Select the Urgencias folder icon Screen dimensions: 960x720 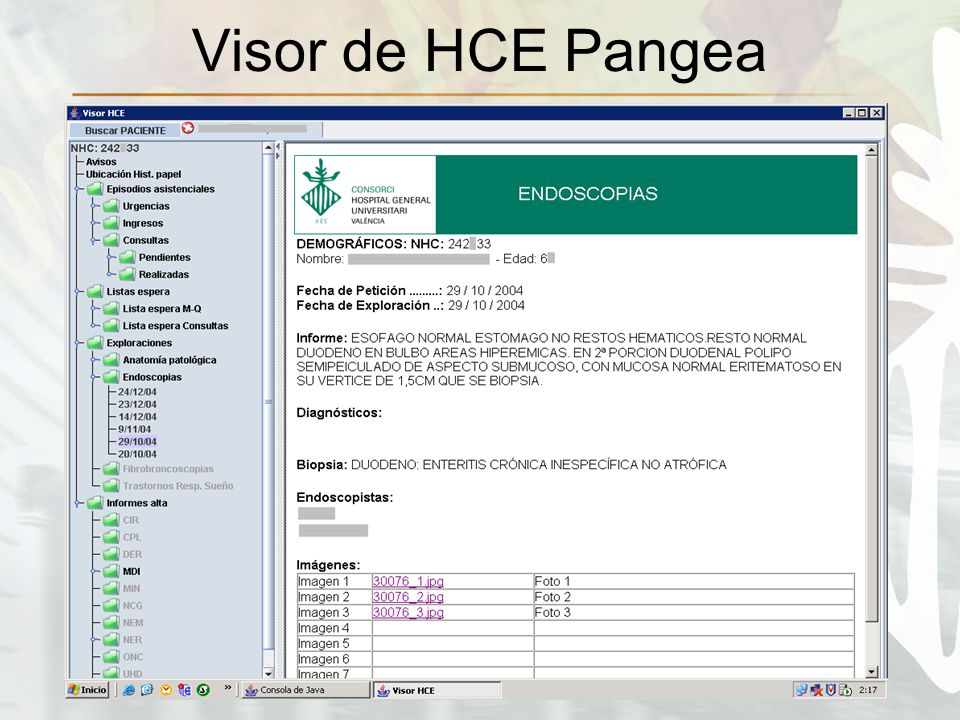pos(111,206)
